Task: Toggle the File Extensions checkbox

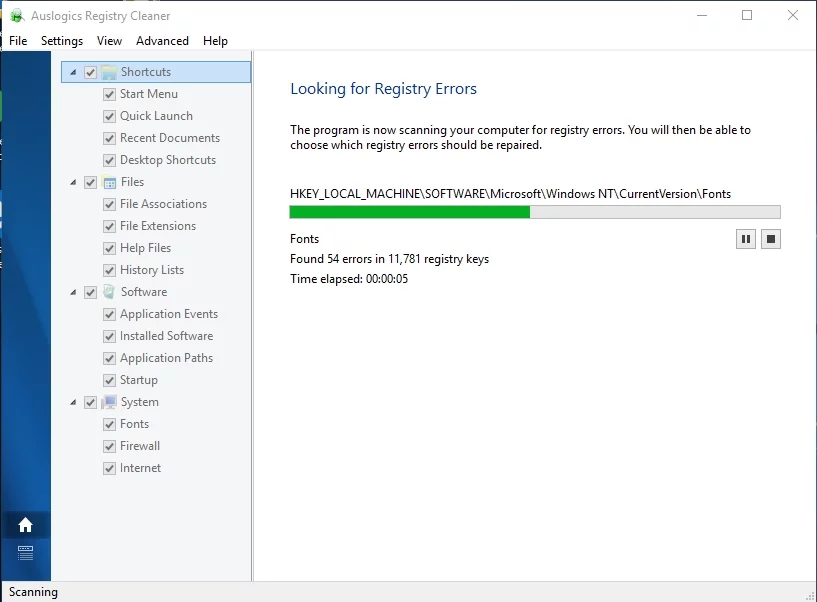Action: click(x=109, y=226)
